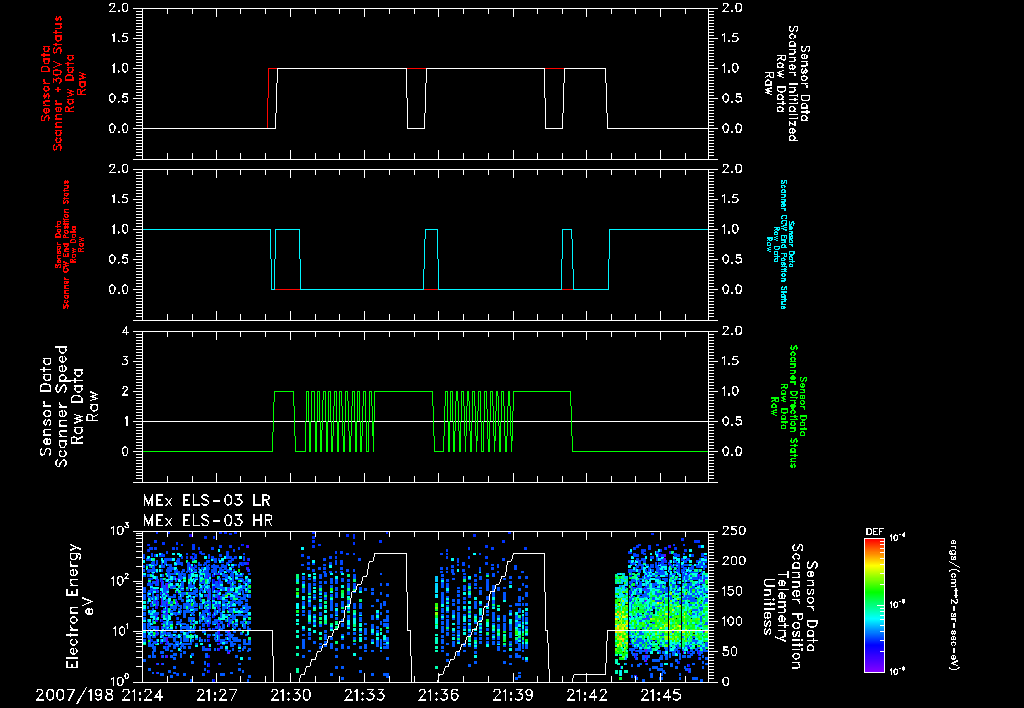Viewport: 1024px width, 708px height.
Task: Click the 21:42 time tick label
Action: coord(587,695)
